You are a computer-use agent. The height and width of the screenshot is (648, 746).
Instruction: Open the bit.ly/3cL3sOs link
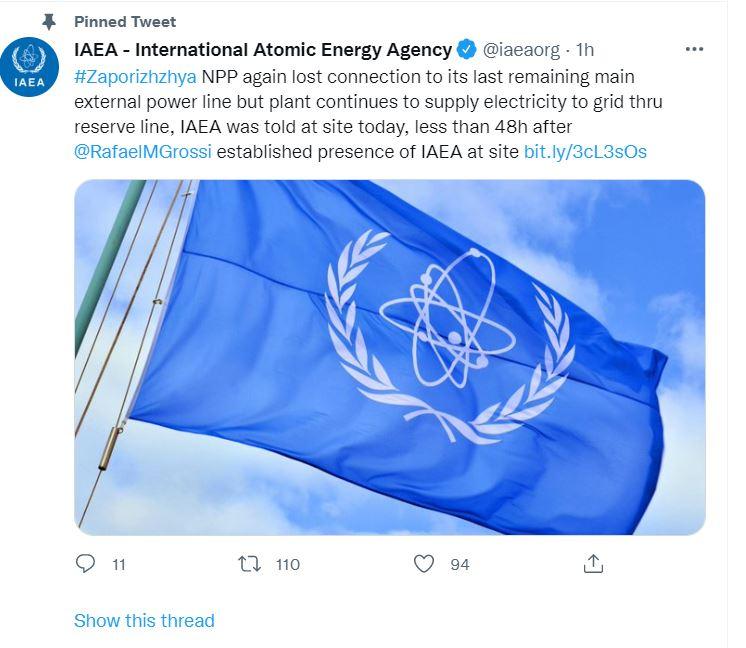click(x=585, y=152)
